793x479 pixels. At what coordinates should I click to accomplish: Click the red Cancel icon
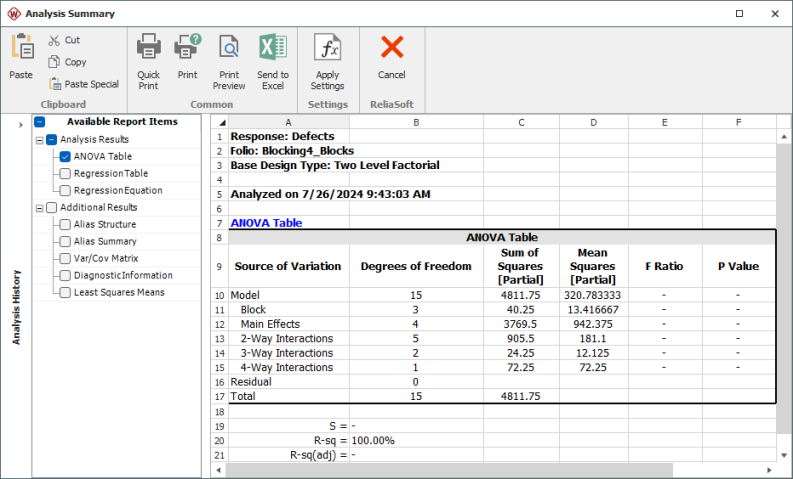[392, 48]
